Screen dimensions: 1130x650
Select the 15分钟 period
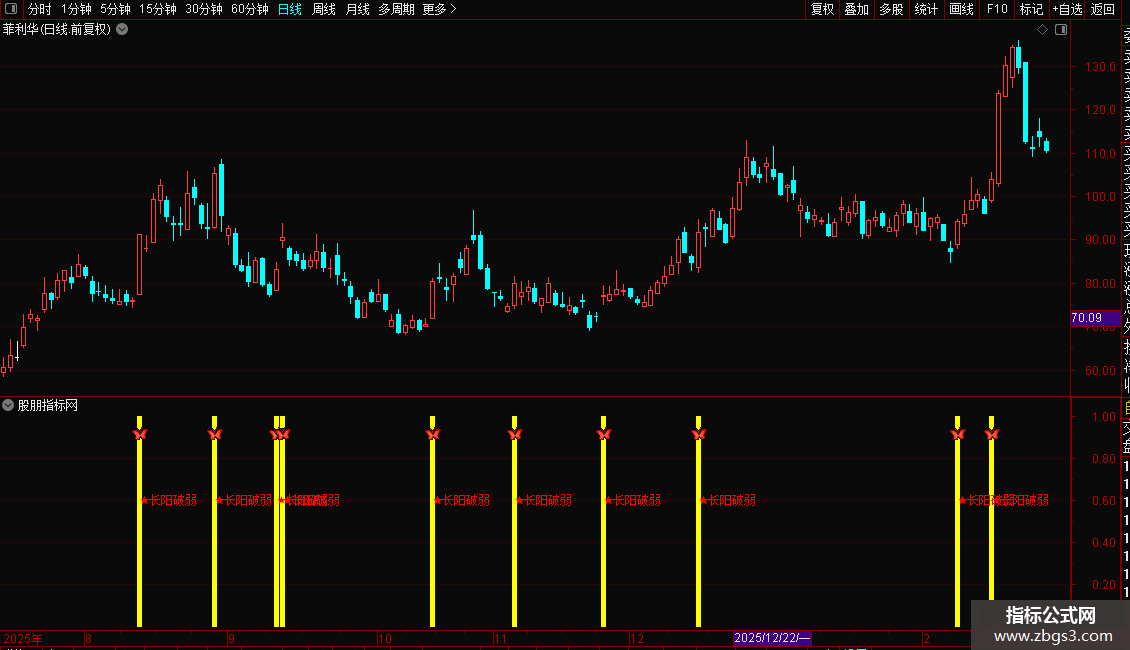(158, 9)
